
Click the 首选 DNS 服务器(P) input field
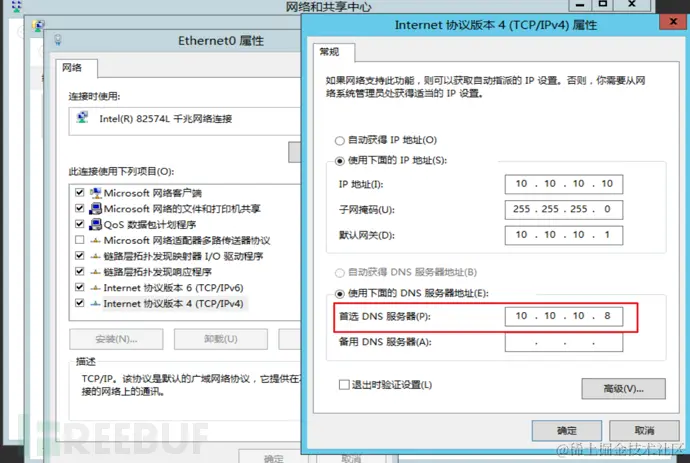pos(564,316)
